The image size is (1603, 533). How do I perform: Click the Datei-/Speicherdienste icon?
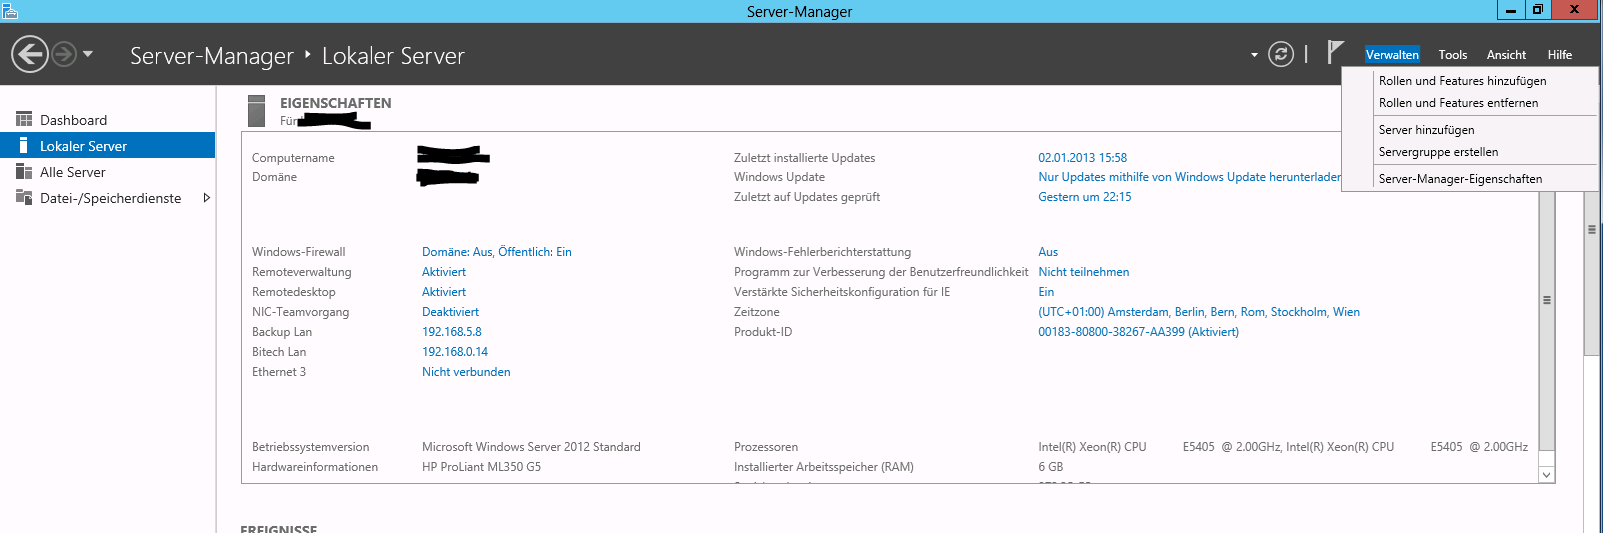pyautogui.click(x=24, y=198)
